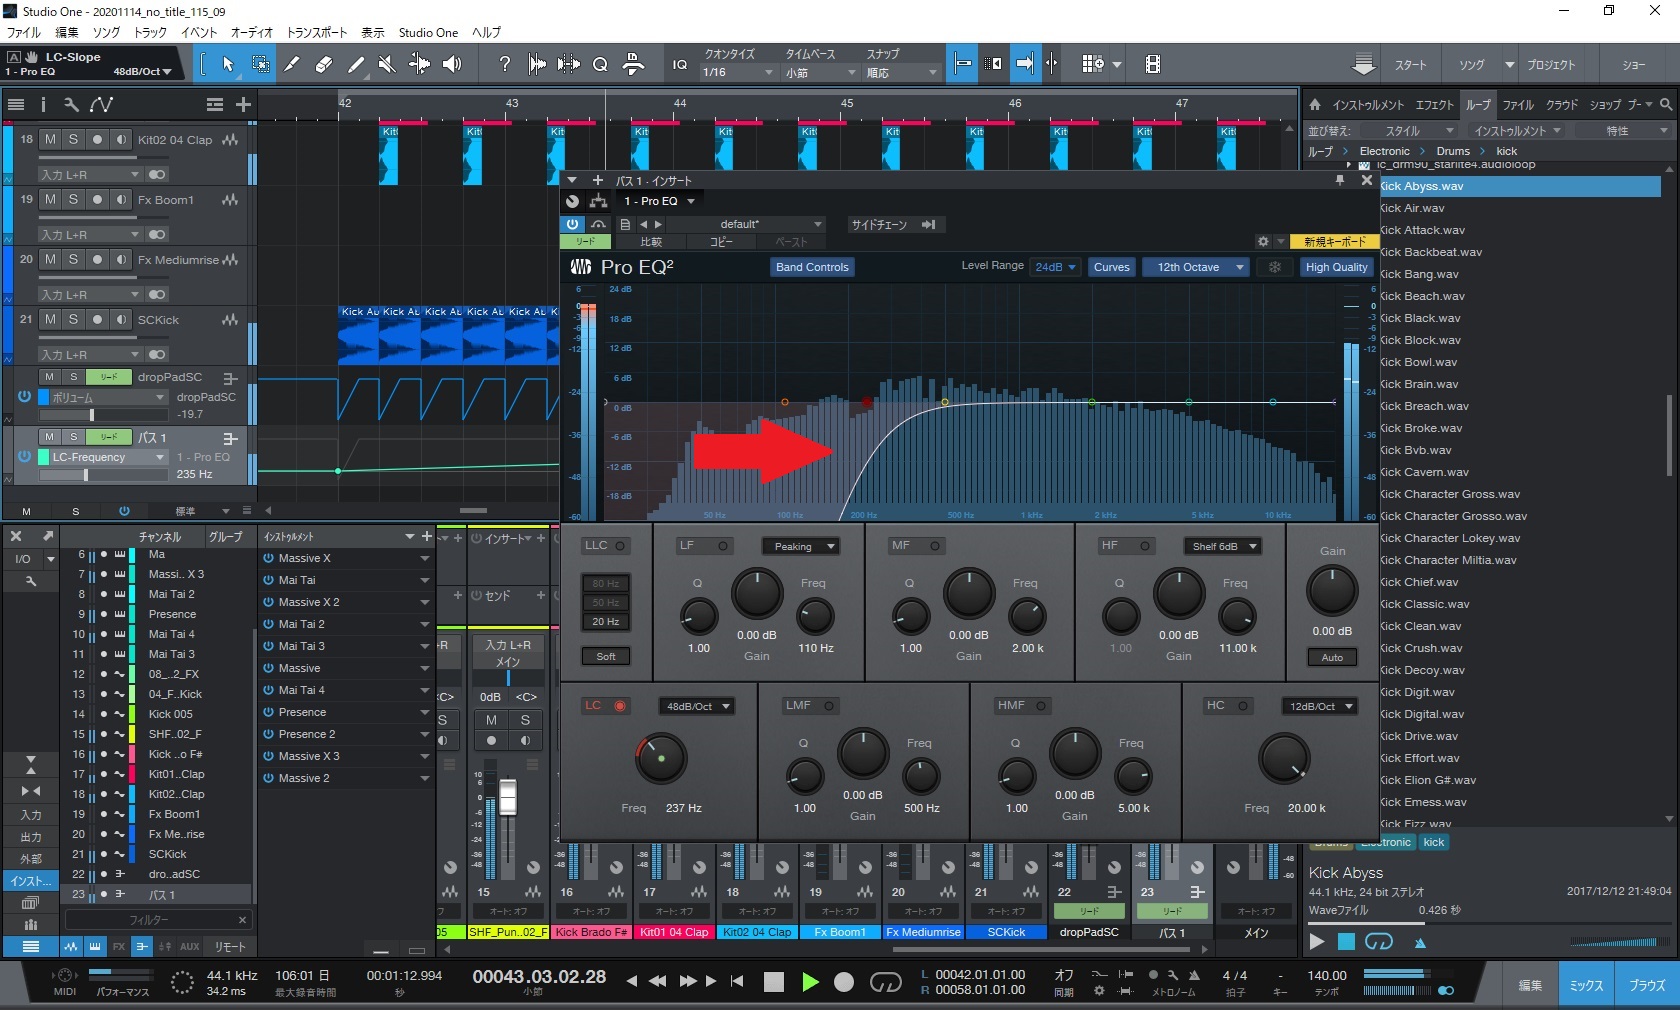The image size is (1680, 1010).
Task: Record-arm the Fx Mediumrise track
Action: click(x=97, y=259)
